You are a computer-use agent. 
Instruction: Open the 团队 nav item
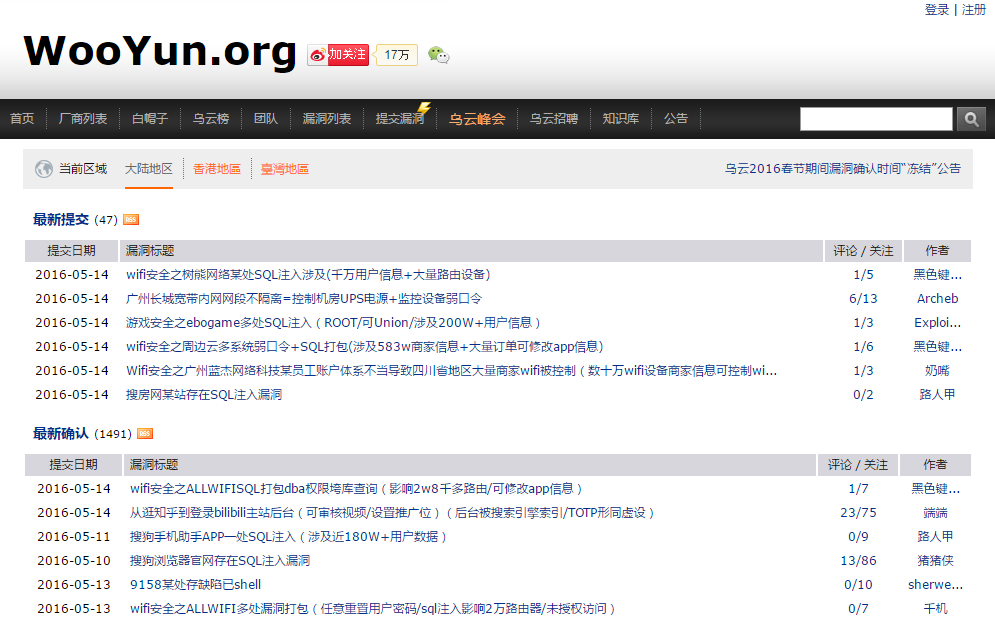(266, 119)
